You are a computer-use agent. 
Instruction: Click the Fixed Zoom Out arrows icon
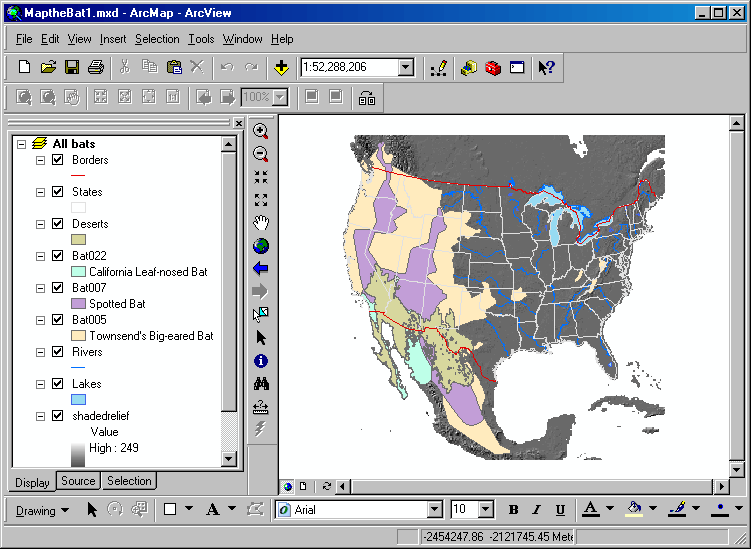(261, 200)
